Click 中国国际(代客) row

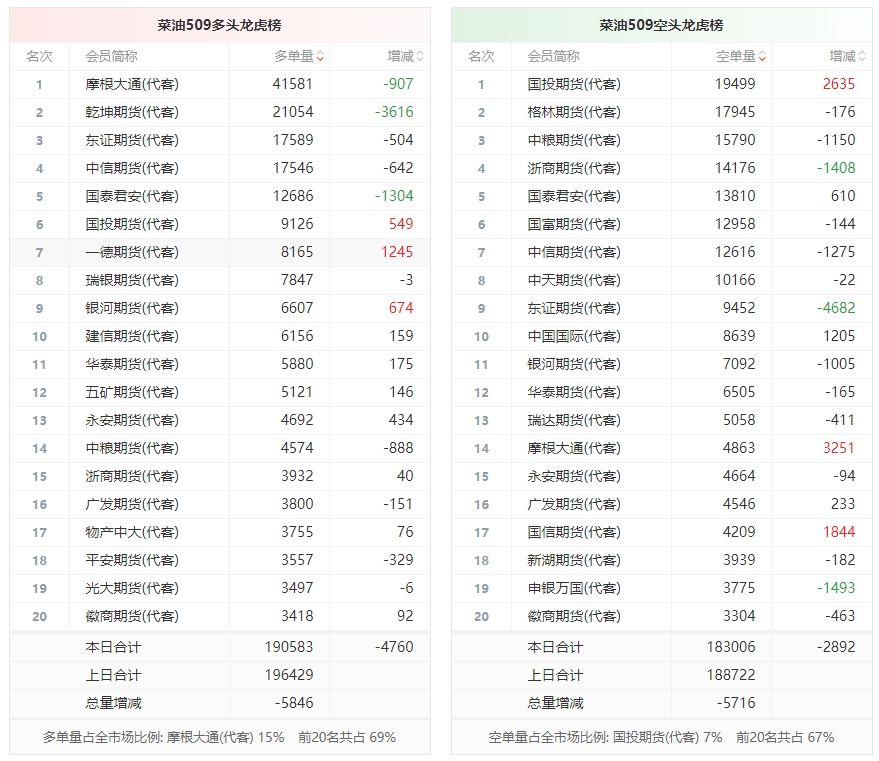coord(661,336)
